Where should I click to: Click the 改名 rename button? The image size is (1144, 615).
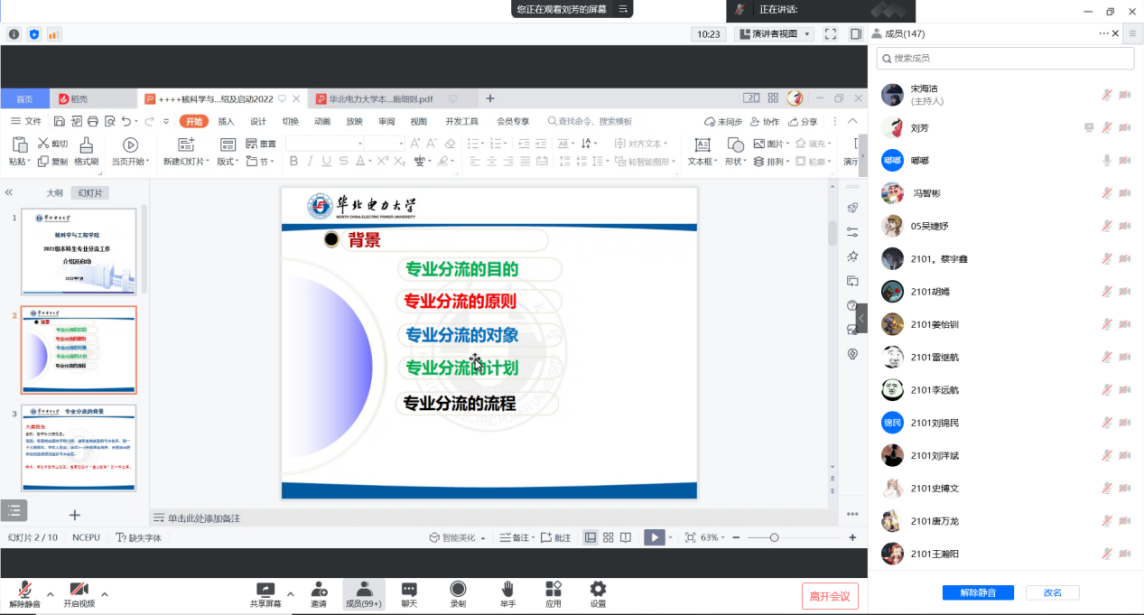point(1052,592)
